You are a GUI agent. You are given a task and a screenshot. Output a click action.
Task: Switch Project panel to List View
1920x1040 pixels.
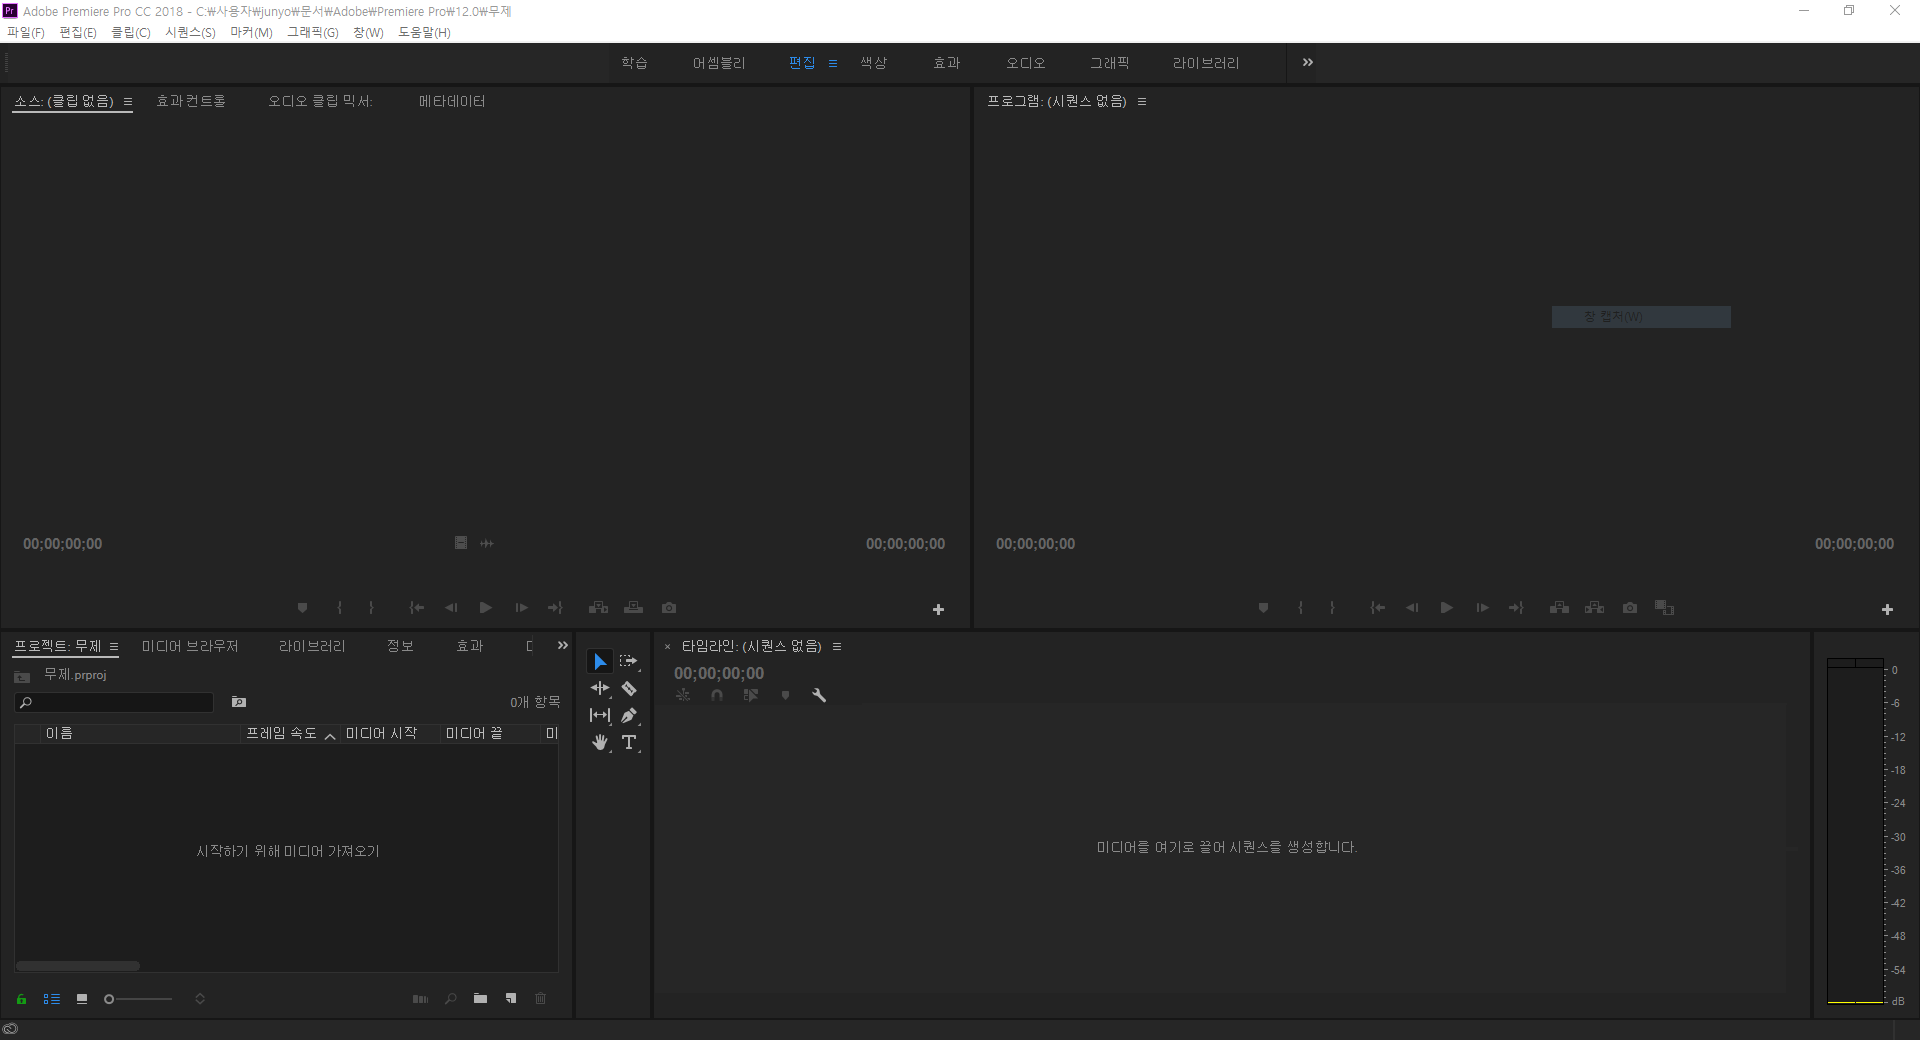(52, 999)
